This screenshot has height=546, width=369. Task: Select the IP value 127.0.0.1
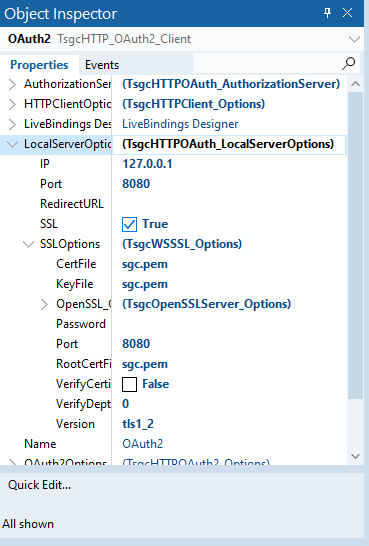(147, 164)
